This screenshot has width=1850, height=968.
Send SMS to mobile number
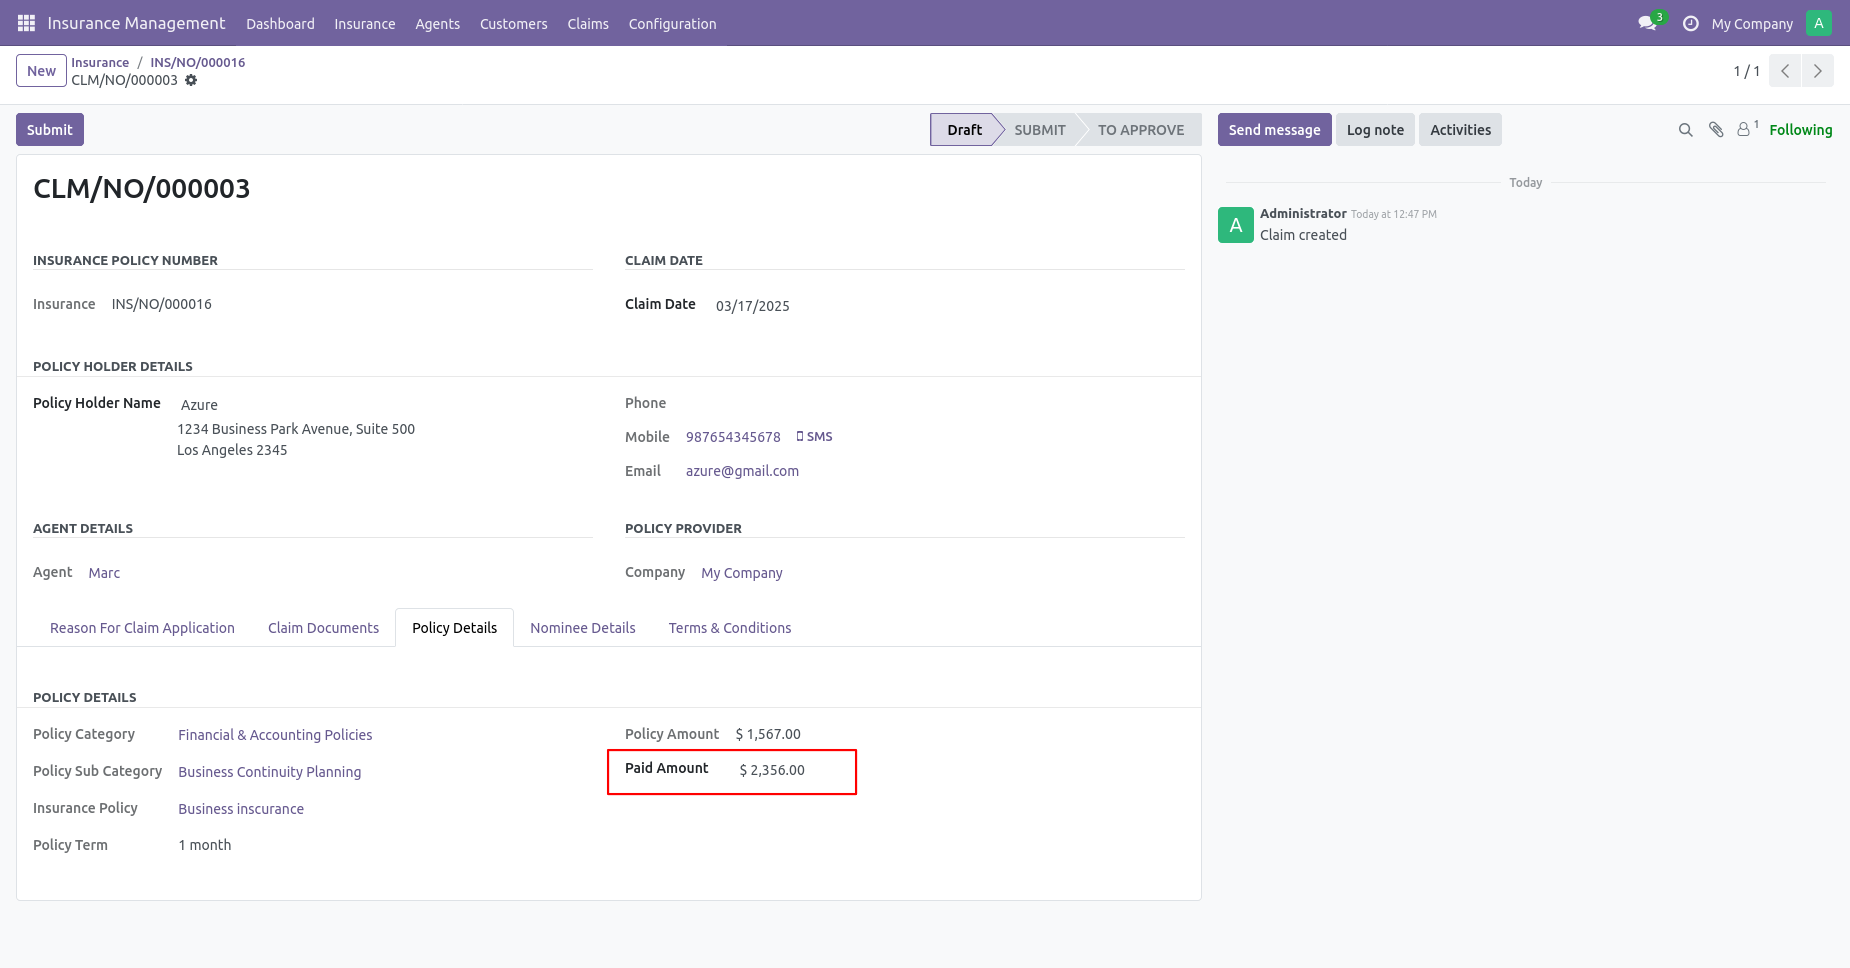pyautogui.click(x=814, y=437)
